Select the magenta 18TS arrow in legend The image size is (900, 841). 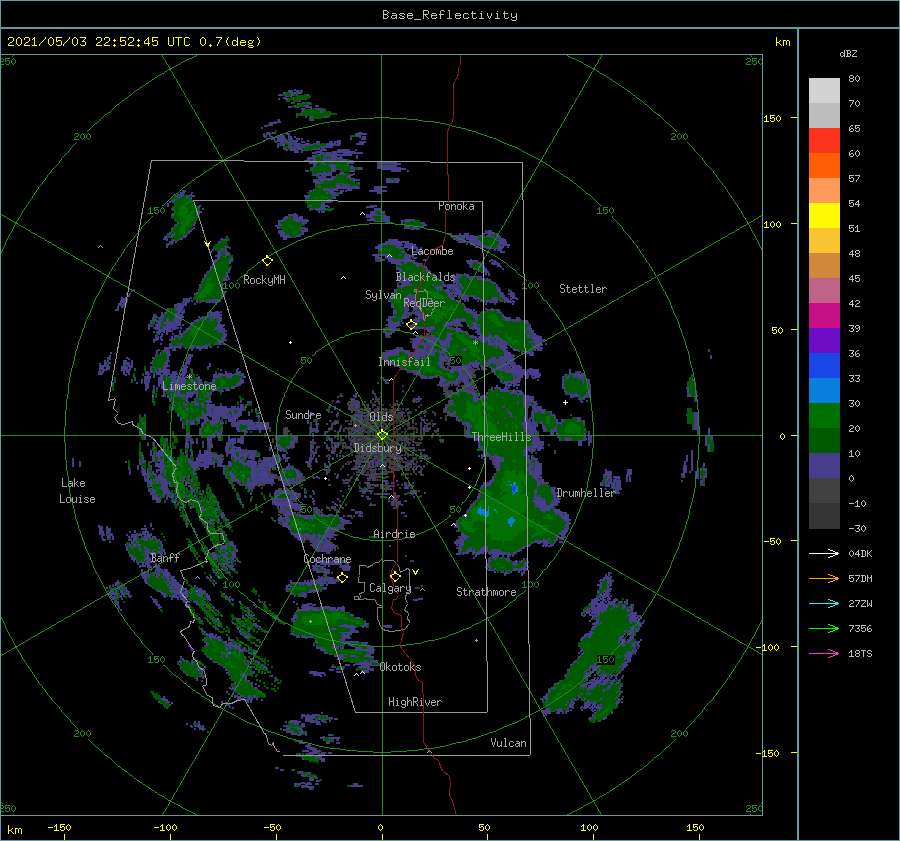pos(824,653)
